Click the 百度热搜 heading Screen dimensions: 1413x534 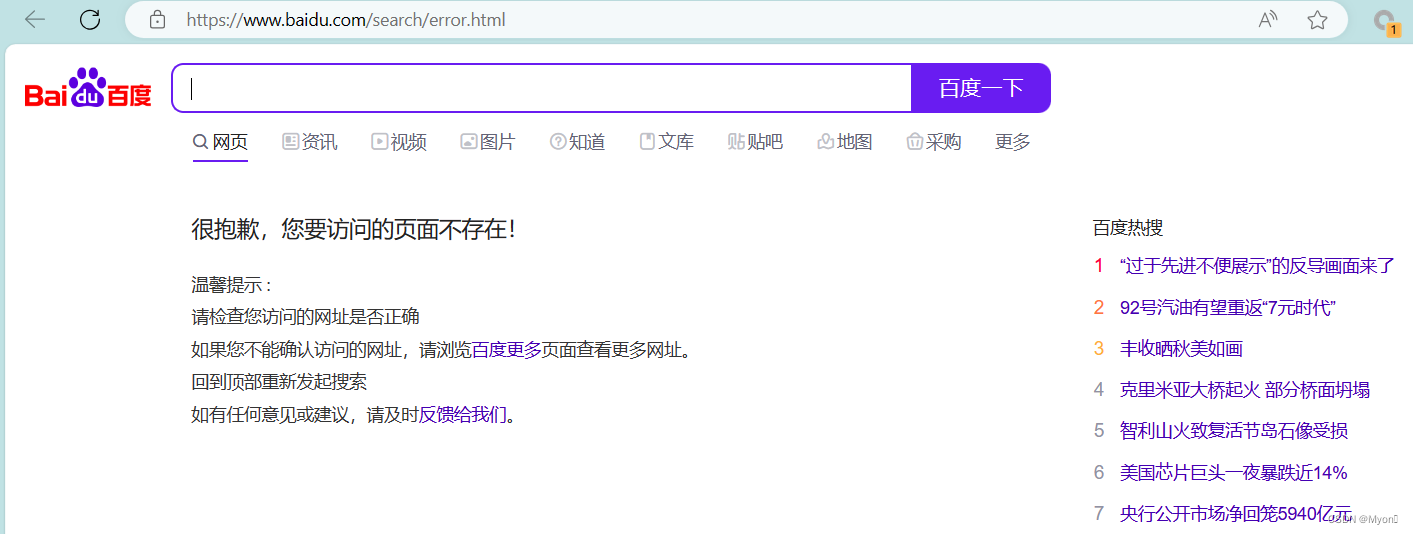(x=1128, y=228)
